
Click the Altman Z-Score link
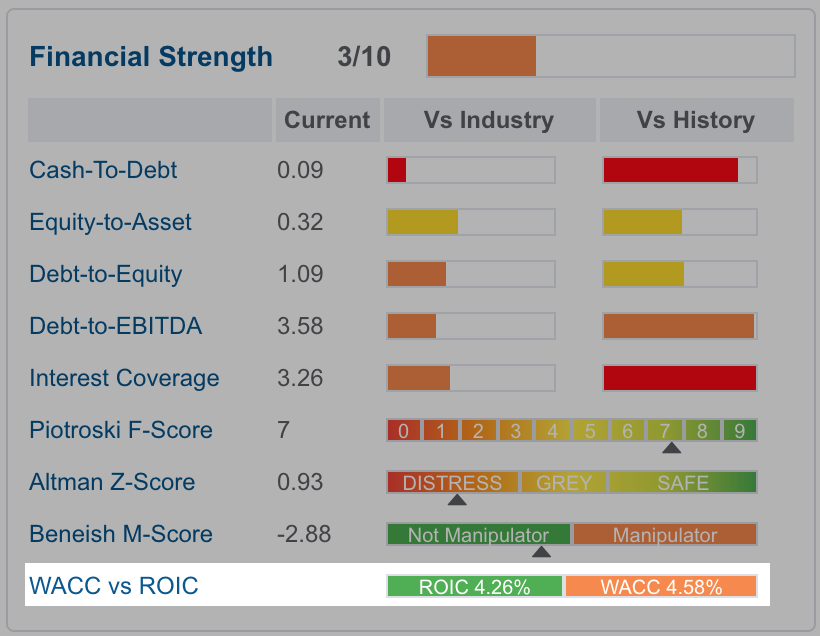click(x=112, y=482)
